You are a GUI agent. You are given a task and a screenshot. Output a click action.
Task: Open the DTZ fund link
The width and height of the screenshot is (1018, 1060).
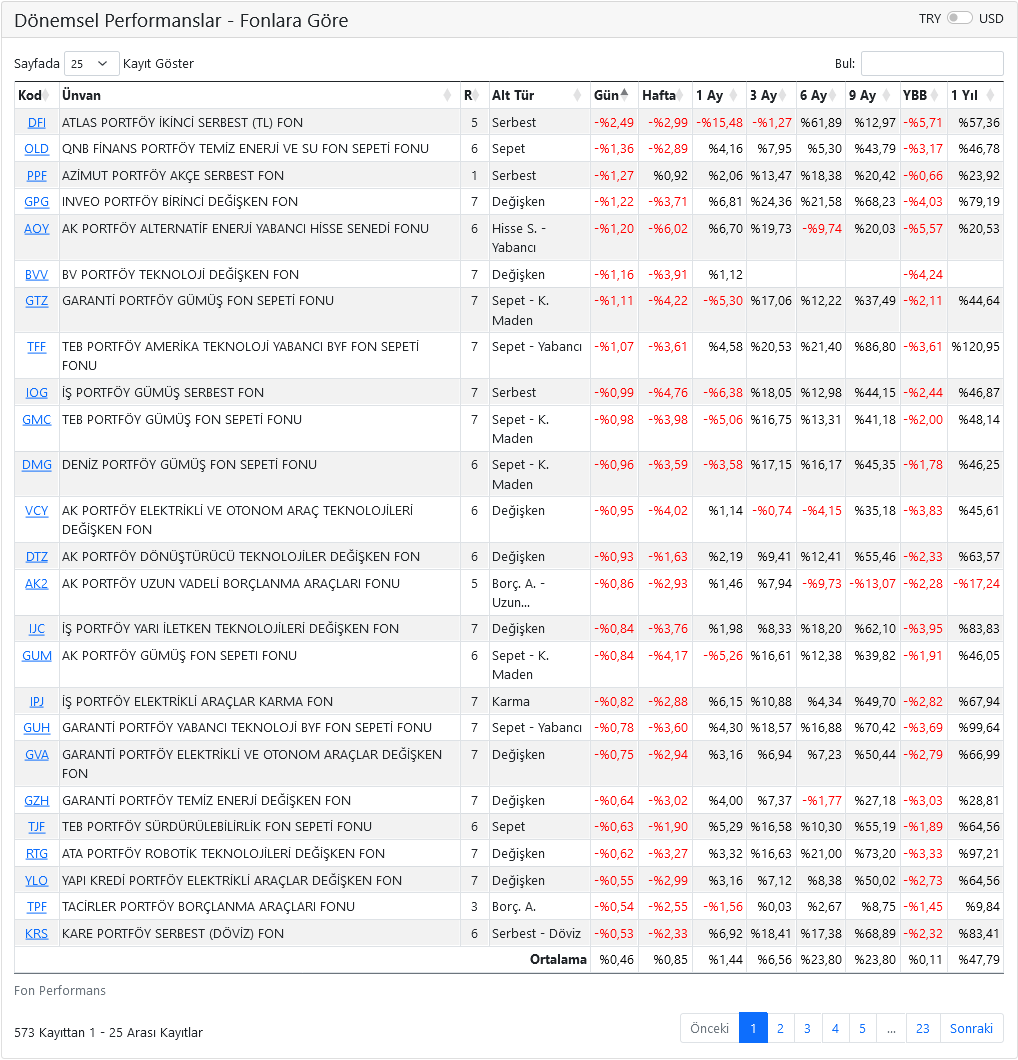pyautogui.click(x=37, y=557)
